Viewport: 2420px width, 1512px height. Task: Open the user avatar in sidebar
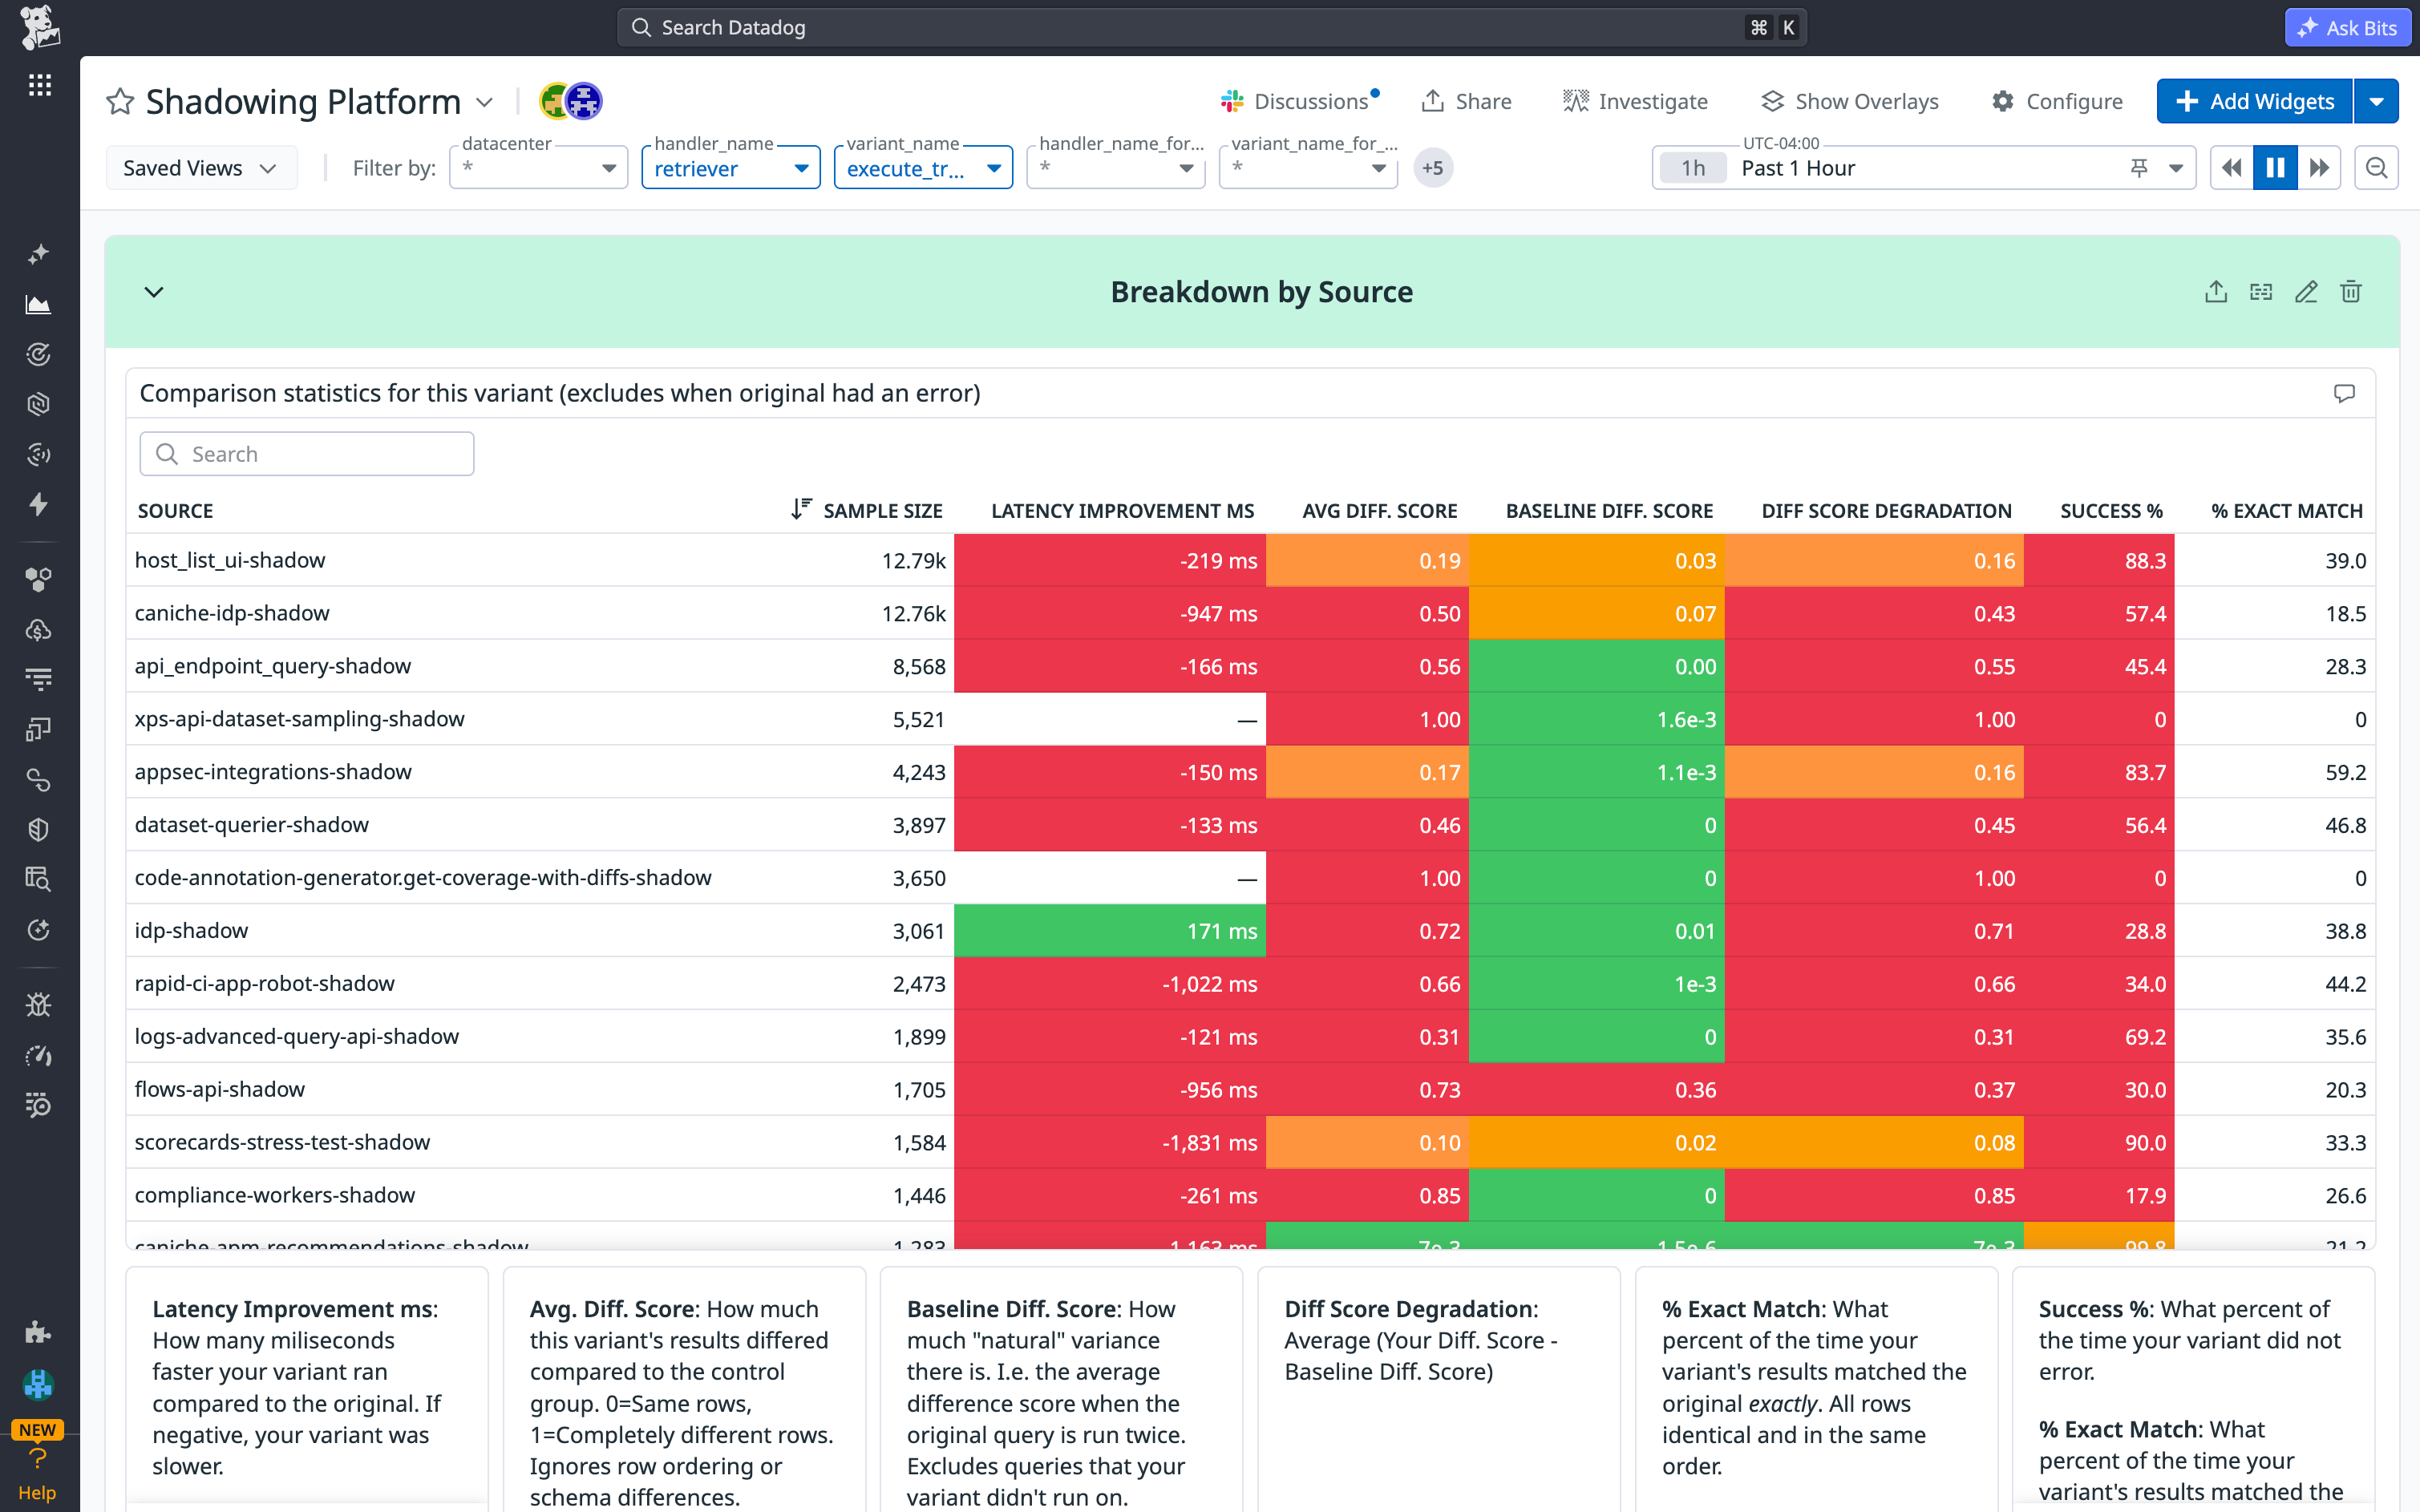coord(39,1384)
